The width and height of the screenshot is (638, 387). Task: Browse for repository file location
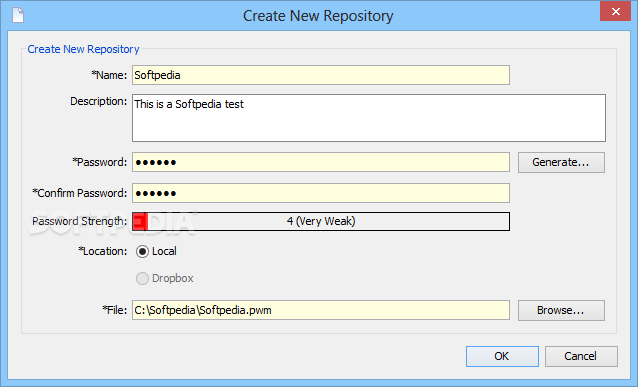click(561, 310)
